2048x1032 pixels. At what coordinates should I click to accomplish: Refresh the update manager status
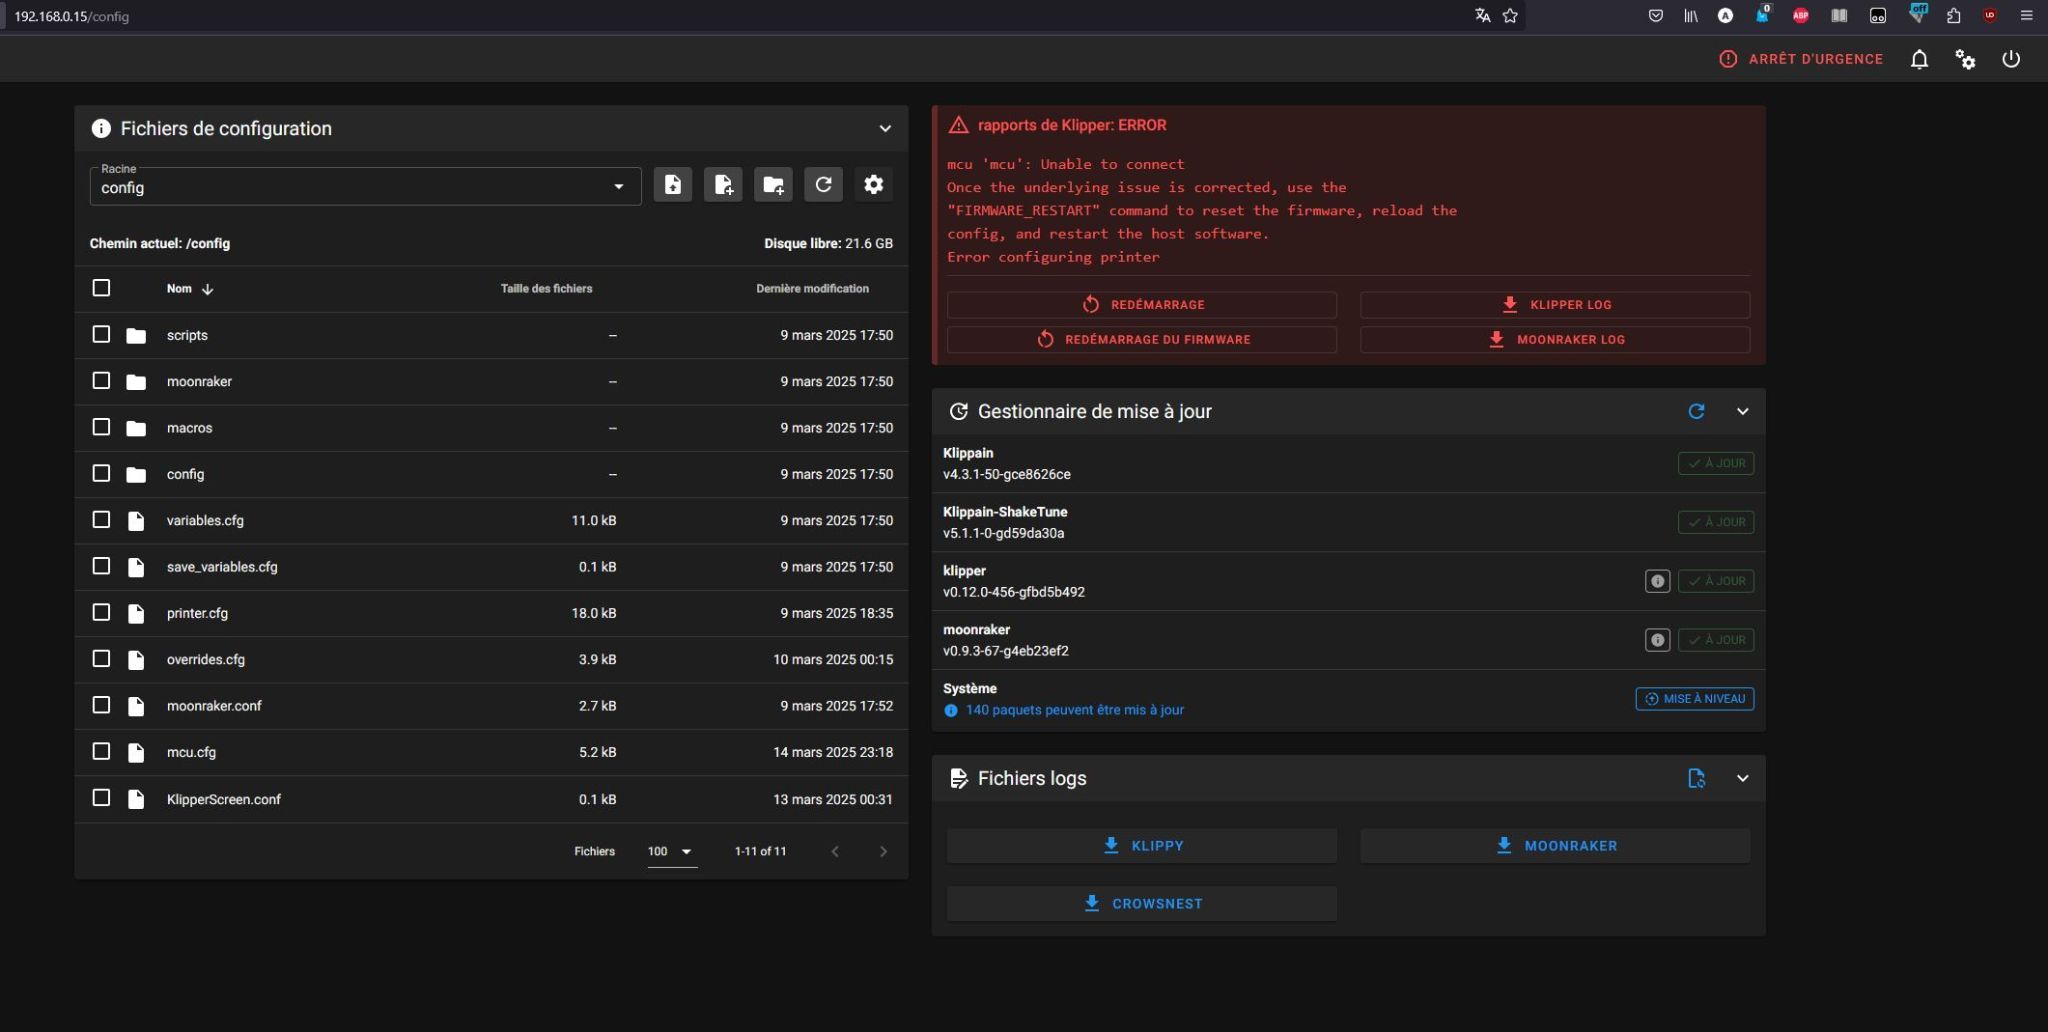(x=1696, y=411)
